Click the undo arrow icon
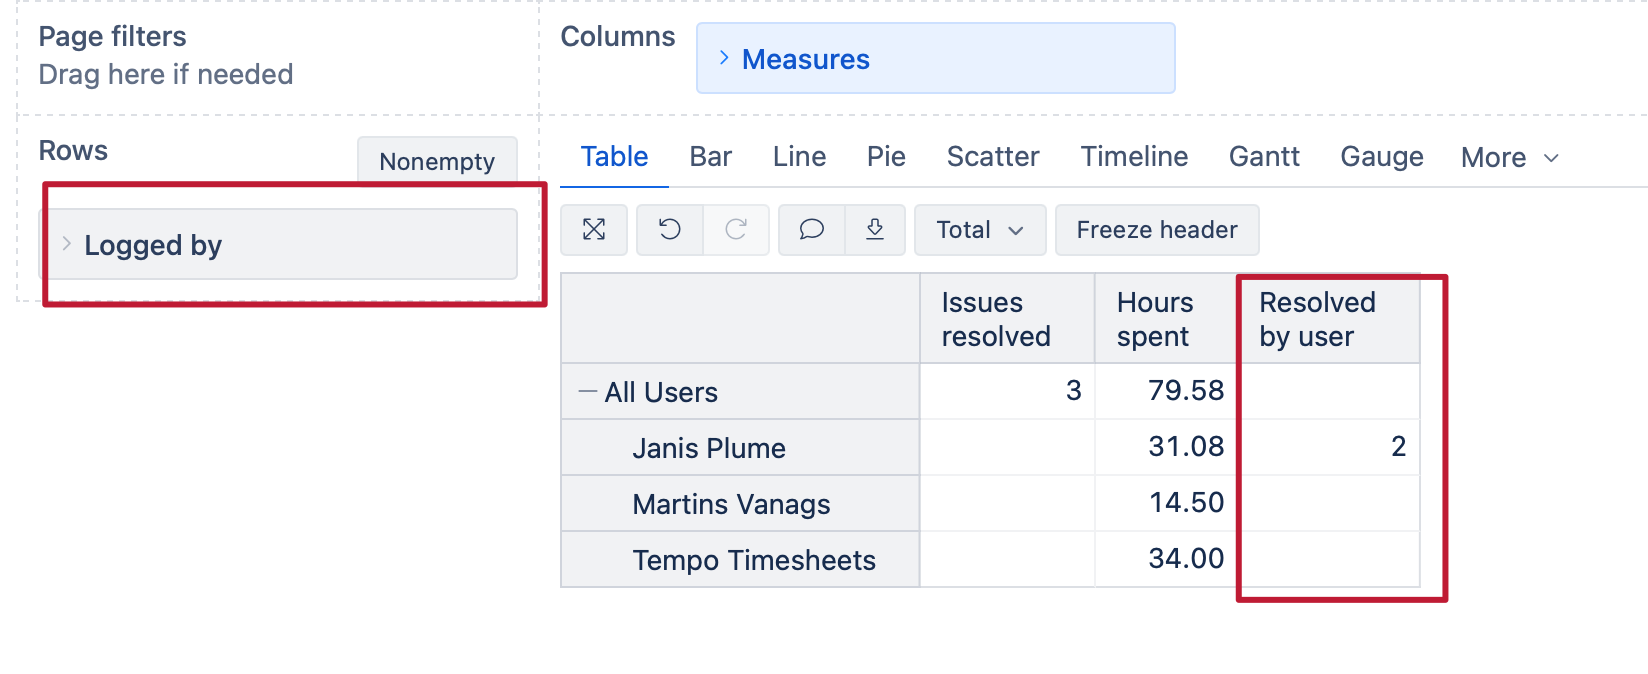This screenshot has height=674, width=1648. pyautogui.click(x=670, y=230)
